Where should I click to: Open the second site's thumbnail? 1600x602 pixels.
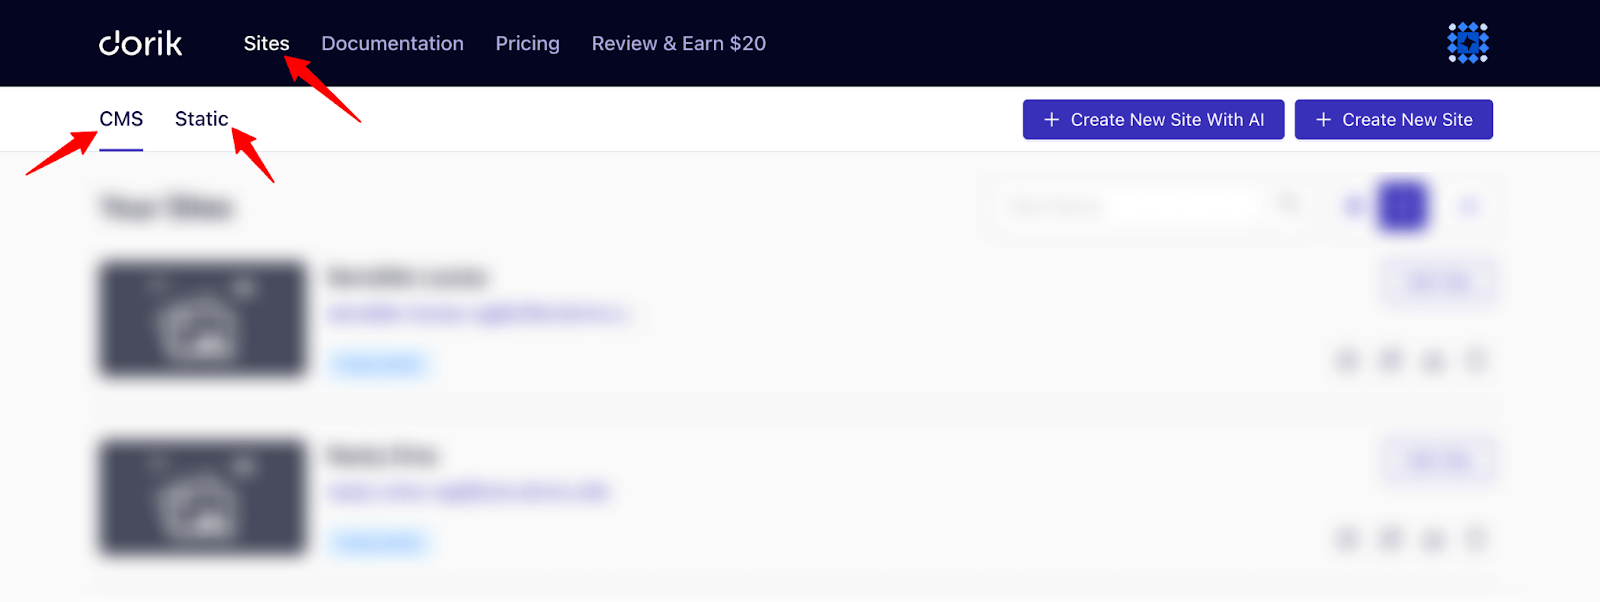[202, 497]
